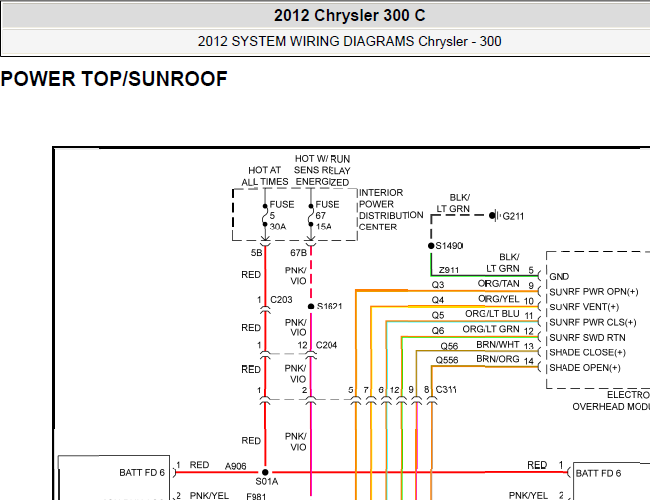Click the S1490 splice dot

(x=431, y=246)
